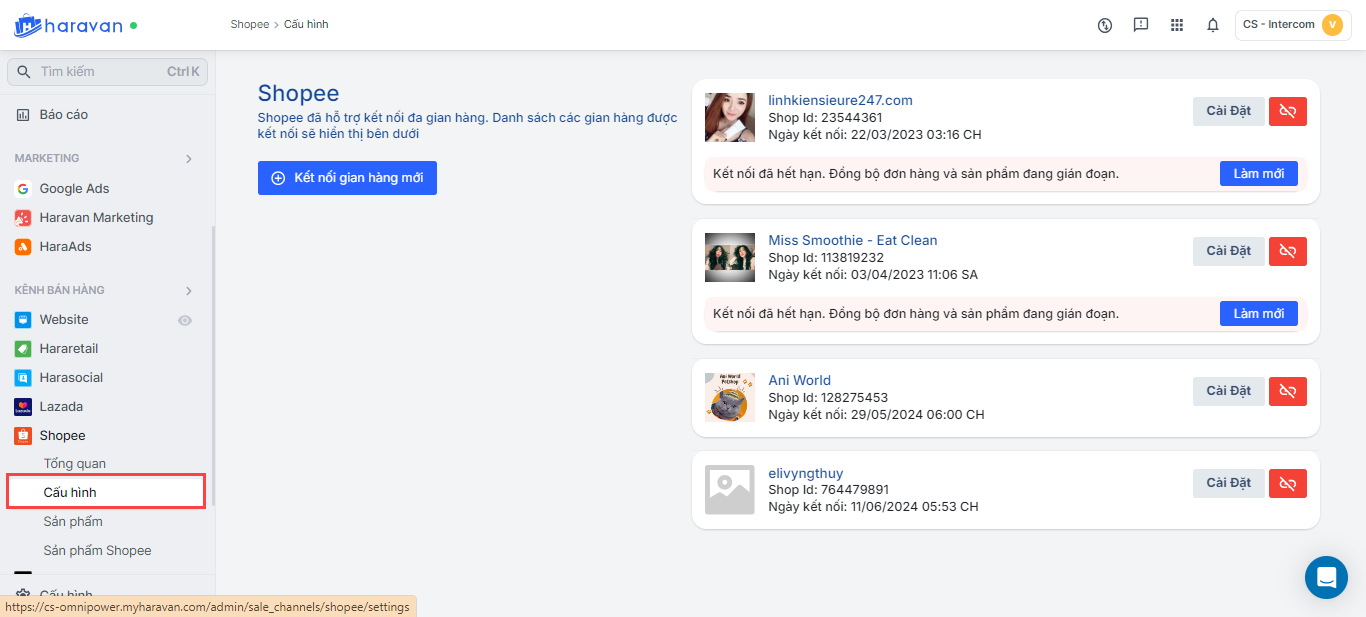Click the Haravan logo

click(68, 26)
